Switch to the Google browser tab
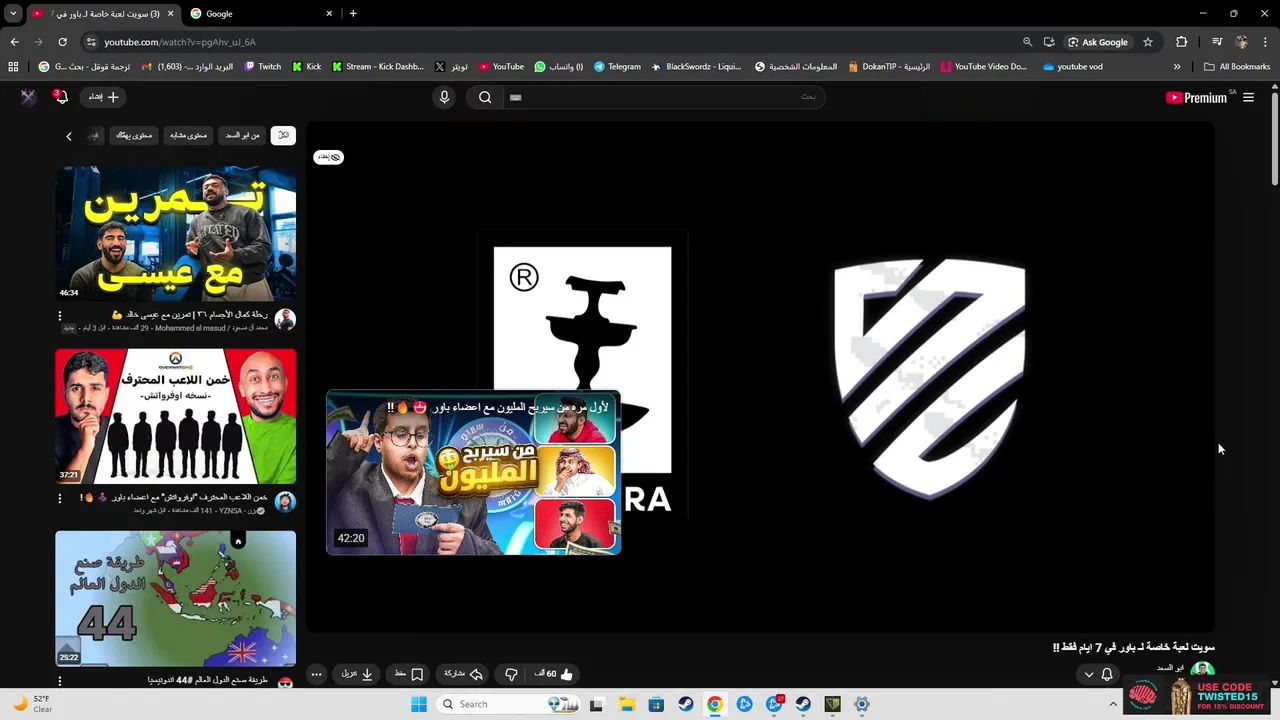Image resolution: width=1280 pixels, height=720 pixels. click(x=260, y=14)
